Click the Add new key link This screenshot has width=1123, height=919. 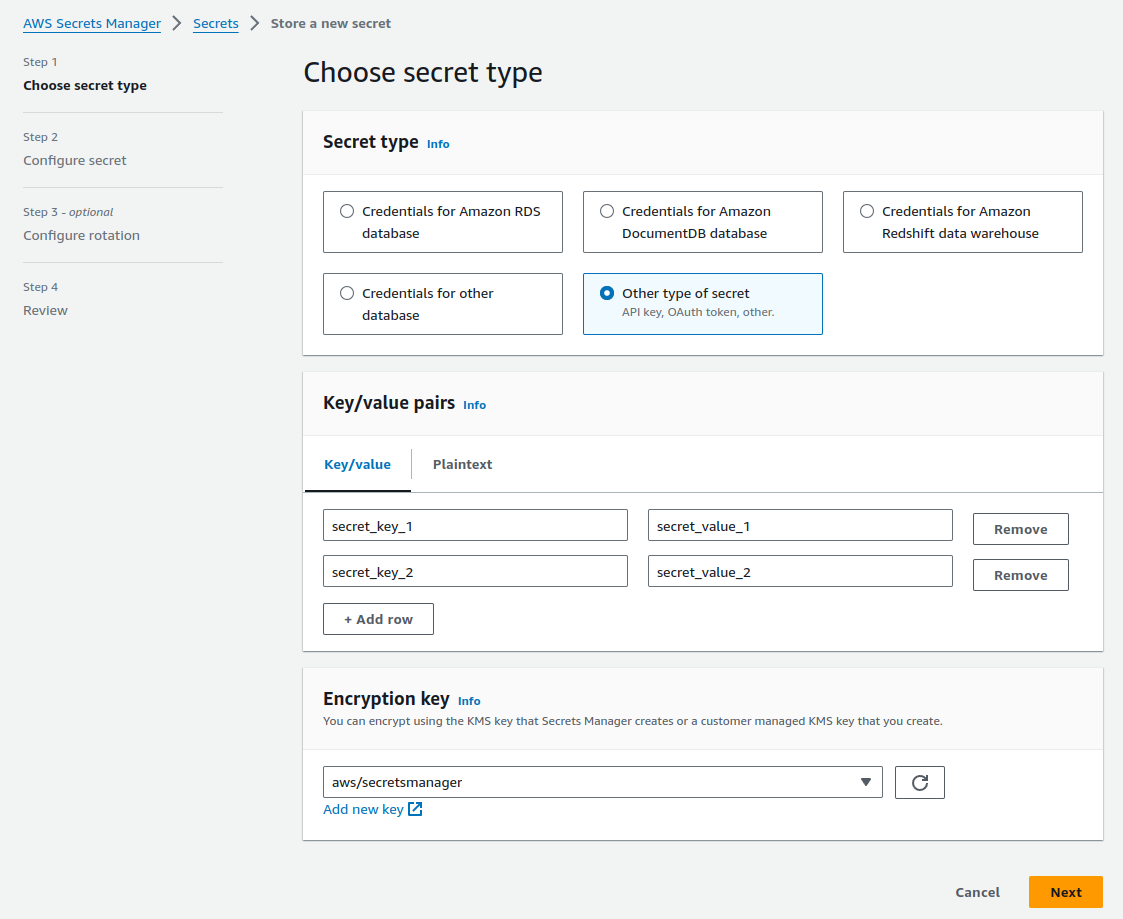point(363,809)
